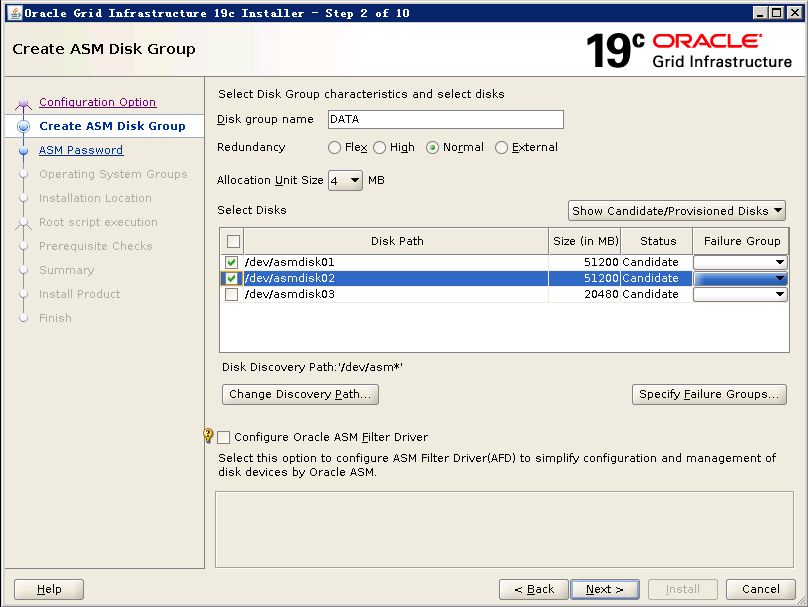
Task: Select the Normal redundancy radio button
Action: point(432,148)
